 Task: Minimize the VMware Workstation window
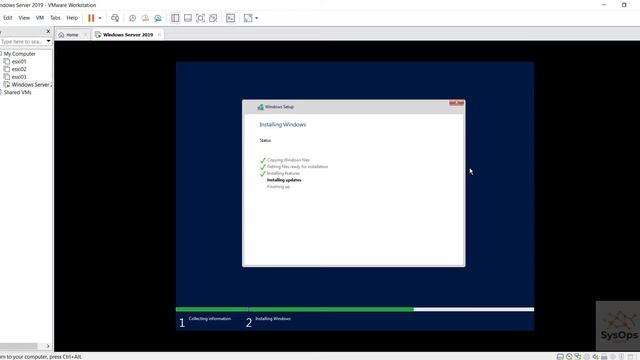[604, 5]
